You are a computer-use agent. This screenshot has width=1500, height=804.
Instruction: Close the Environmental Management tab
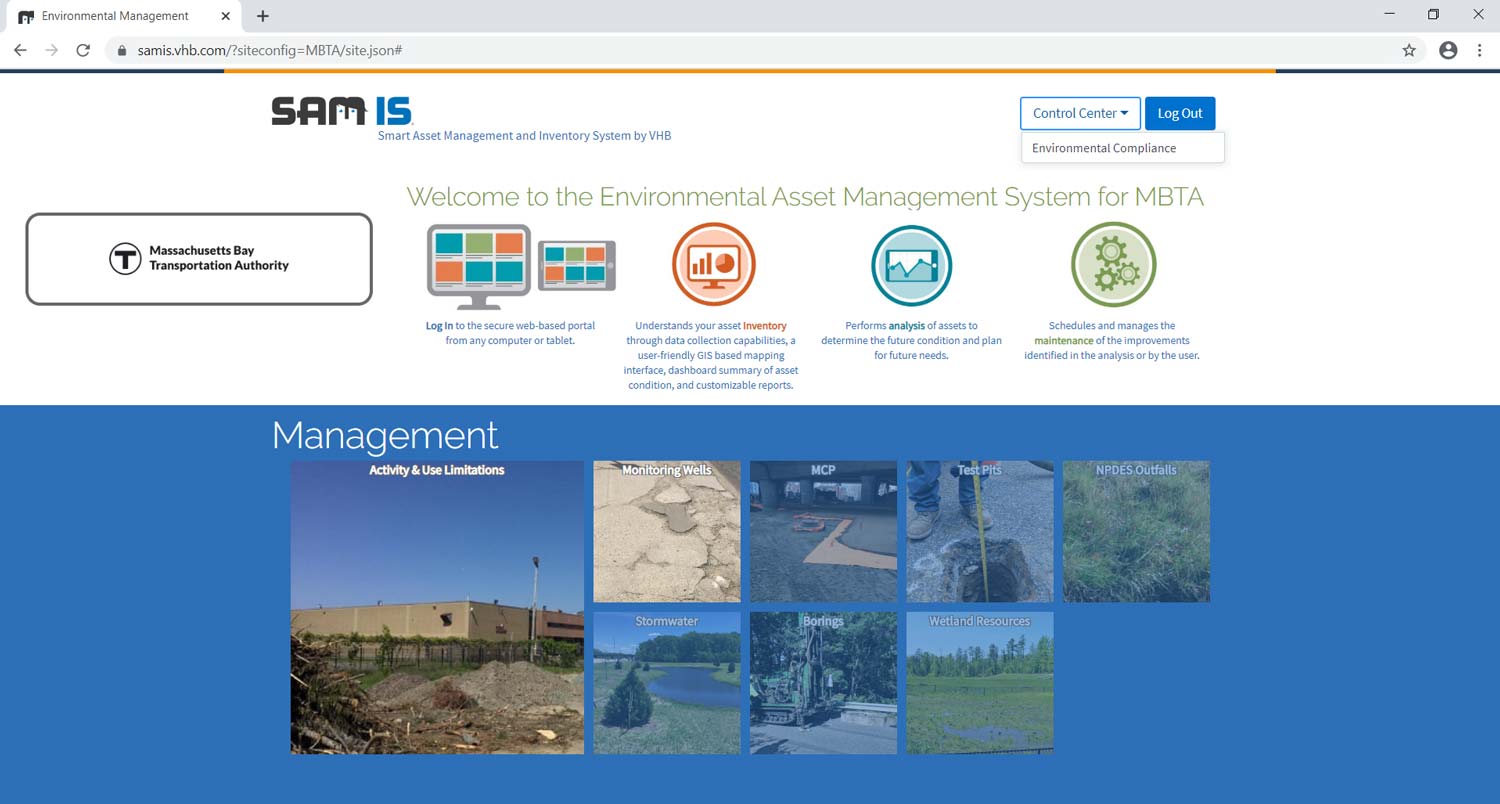click(225, 16)
